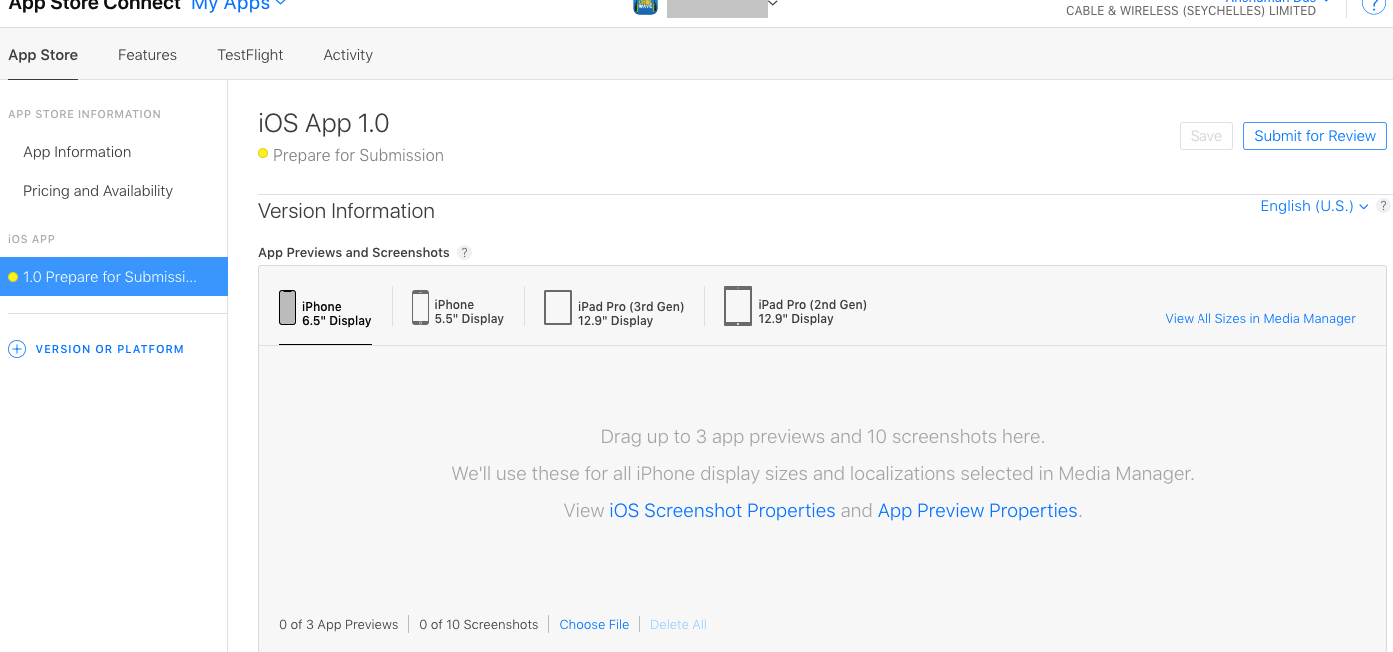Screen dimensions: 1393x652
Task: Click the Save button
Action: [1206, 136]
